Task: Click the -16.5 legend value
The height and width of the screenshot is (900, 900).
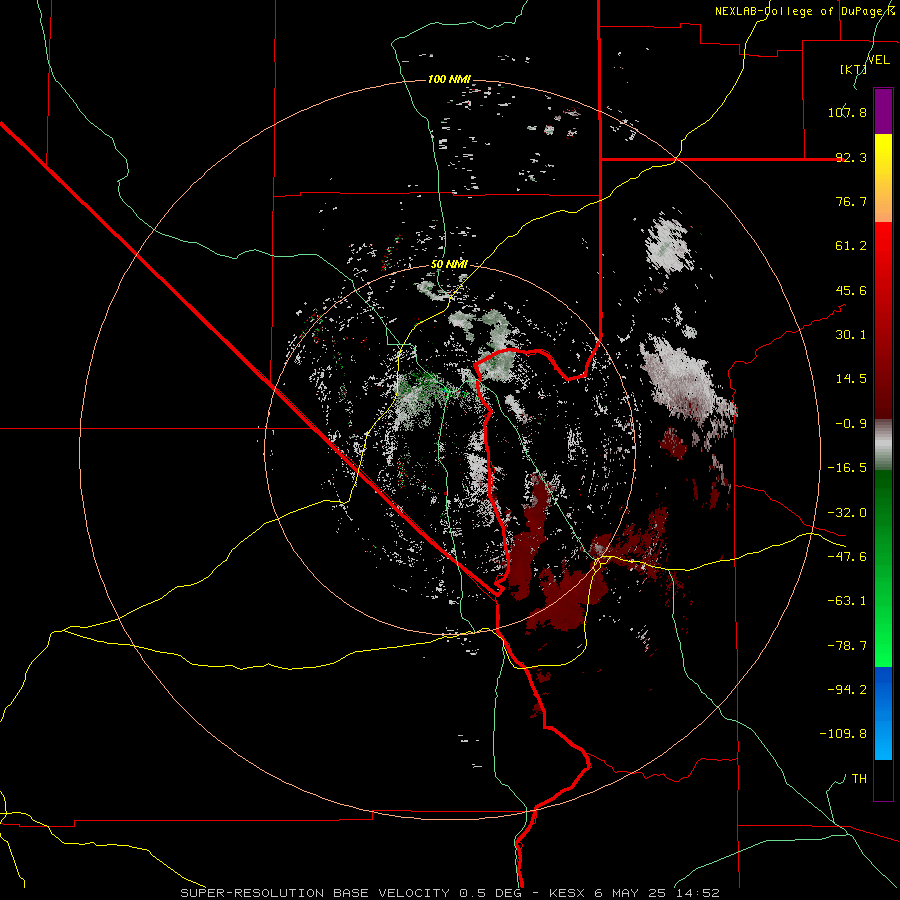Action: pyautogui.click(x=847, y=468)
